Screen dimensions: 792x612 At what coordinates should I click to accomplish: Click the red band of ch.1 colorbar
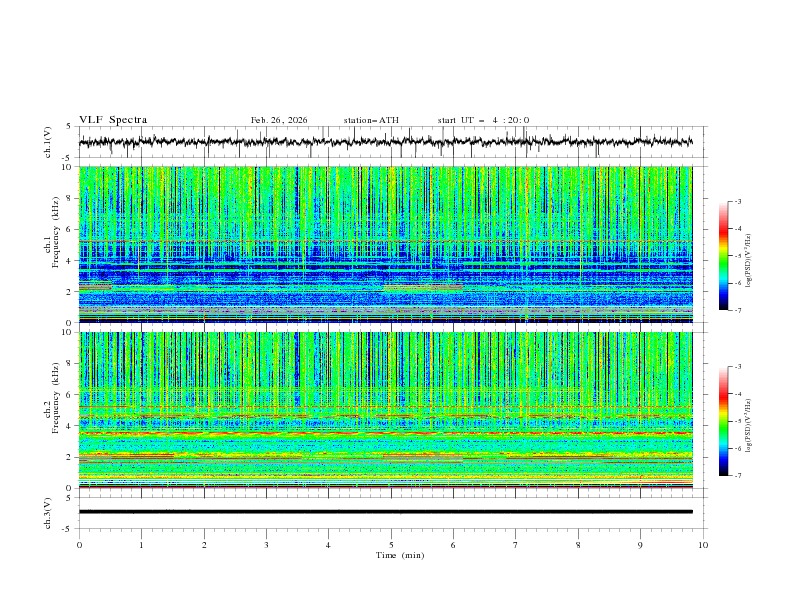click(x=724, y=234)
